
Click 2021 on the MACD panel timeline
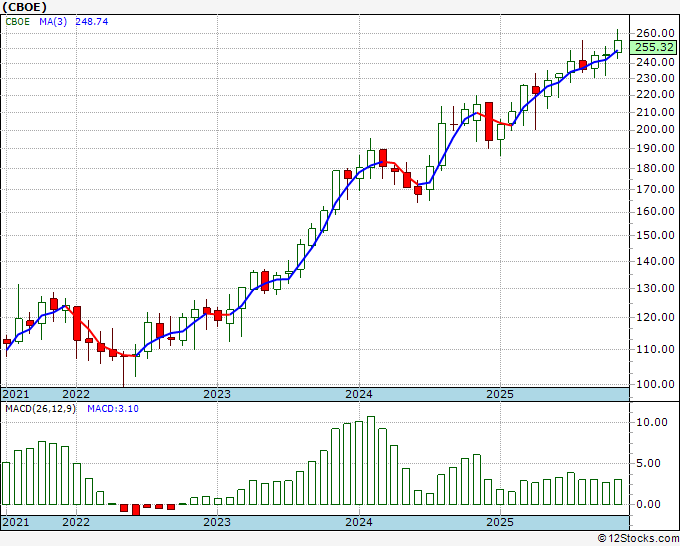click(15, 522)
